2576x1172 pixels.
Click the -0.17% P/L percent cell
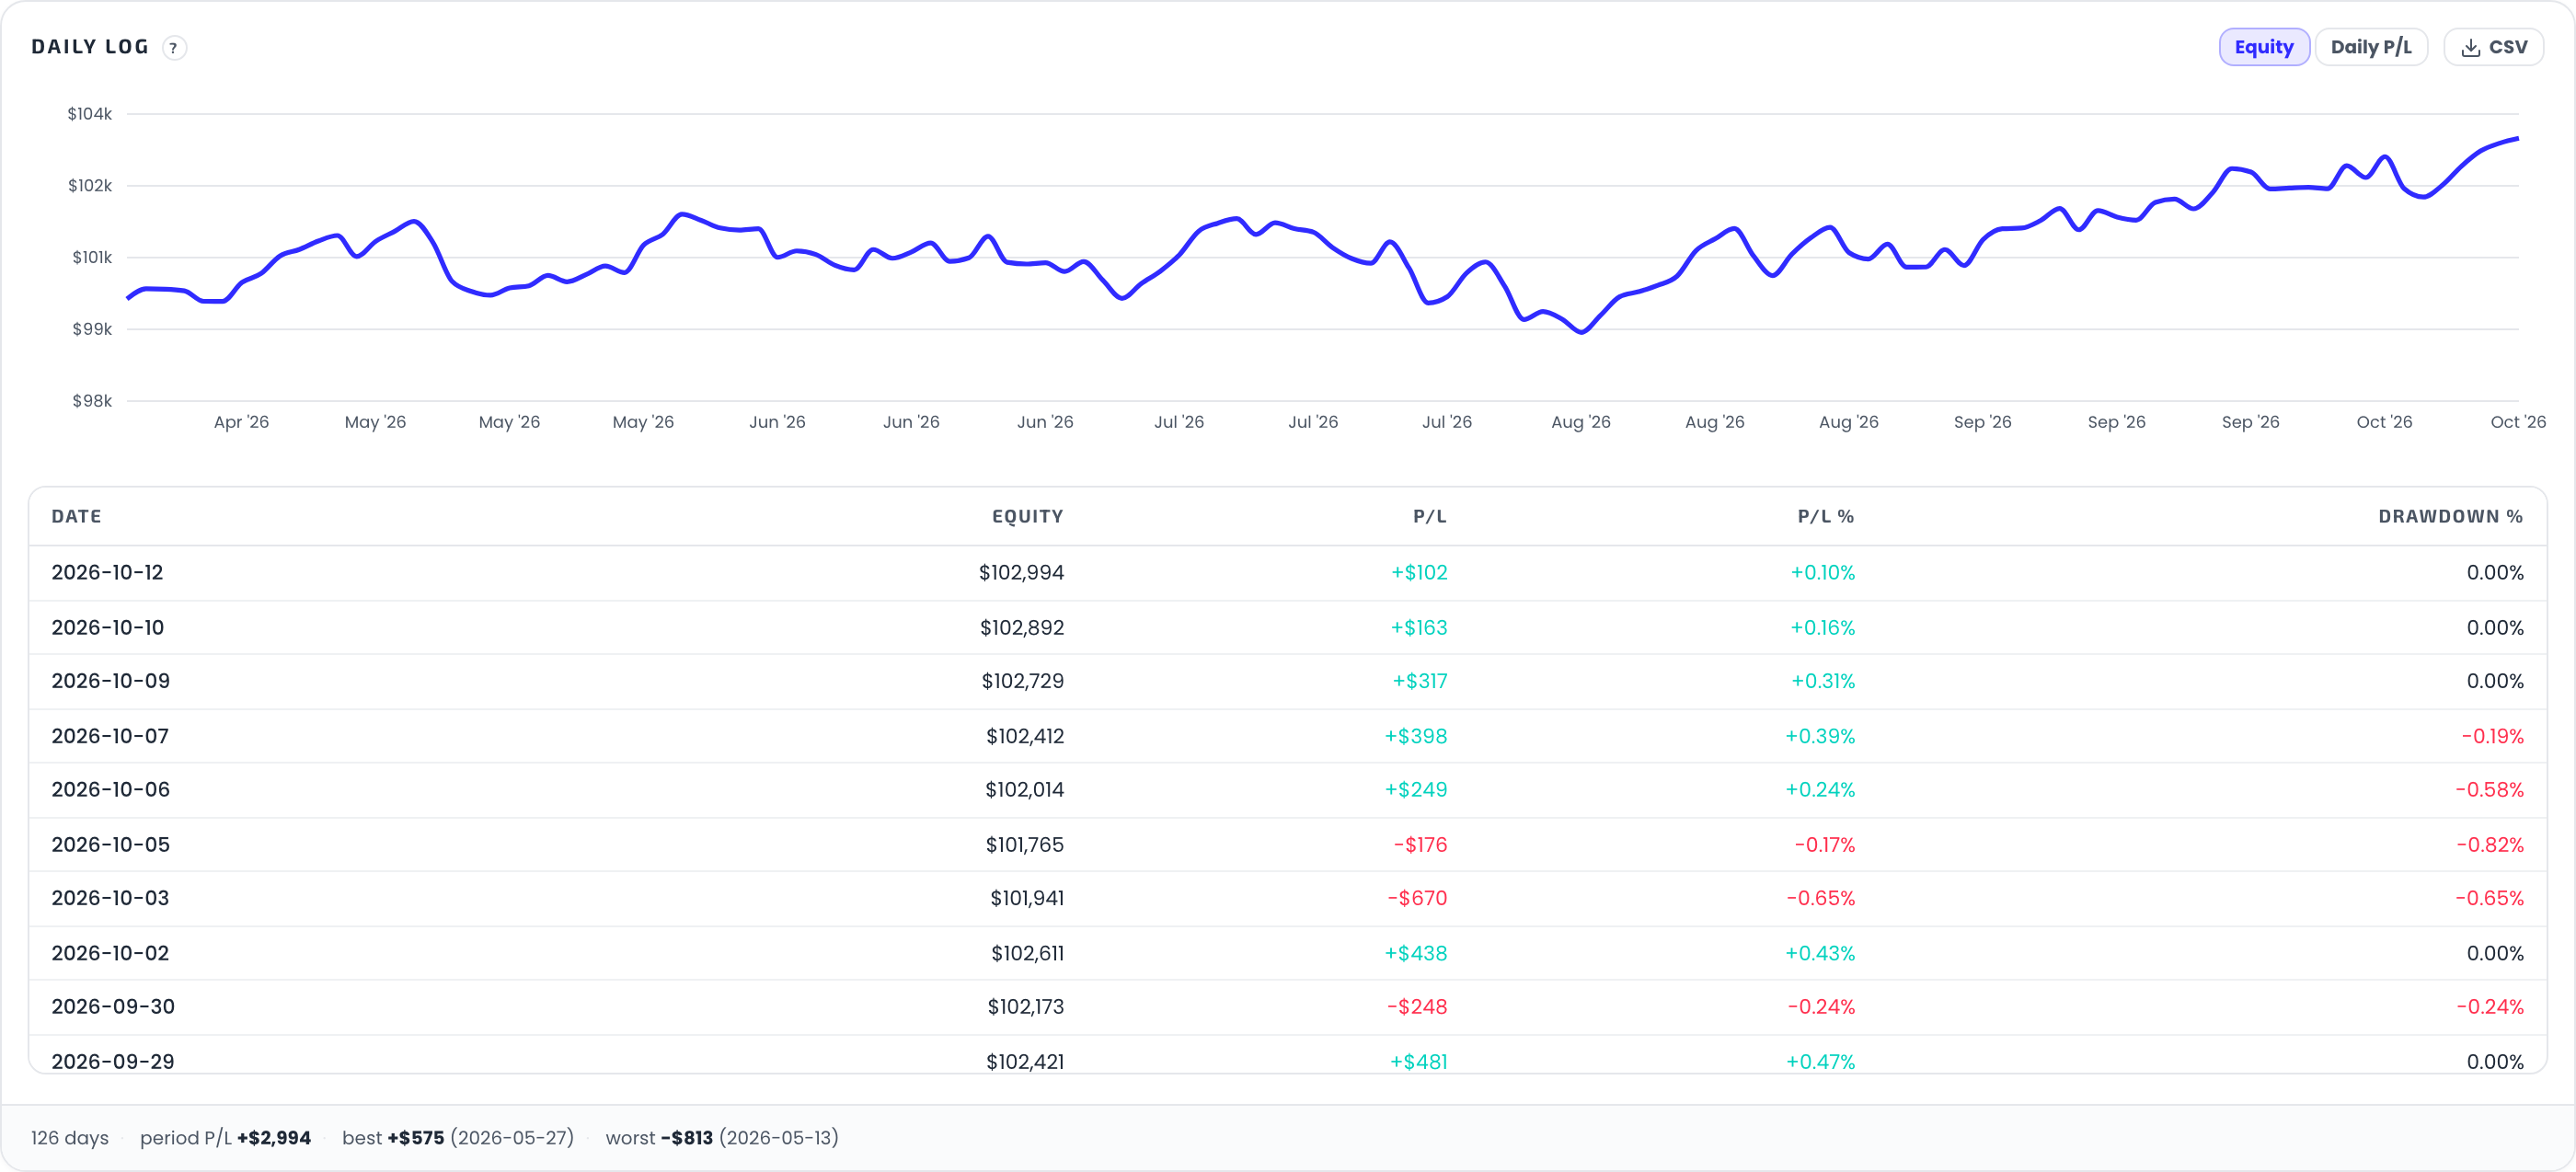[x=1825, y=844]
